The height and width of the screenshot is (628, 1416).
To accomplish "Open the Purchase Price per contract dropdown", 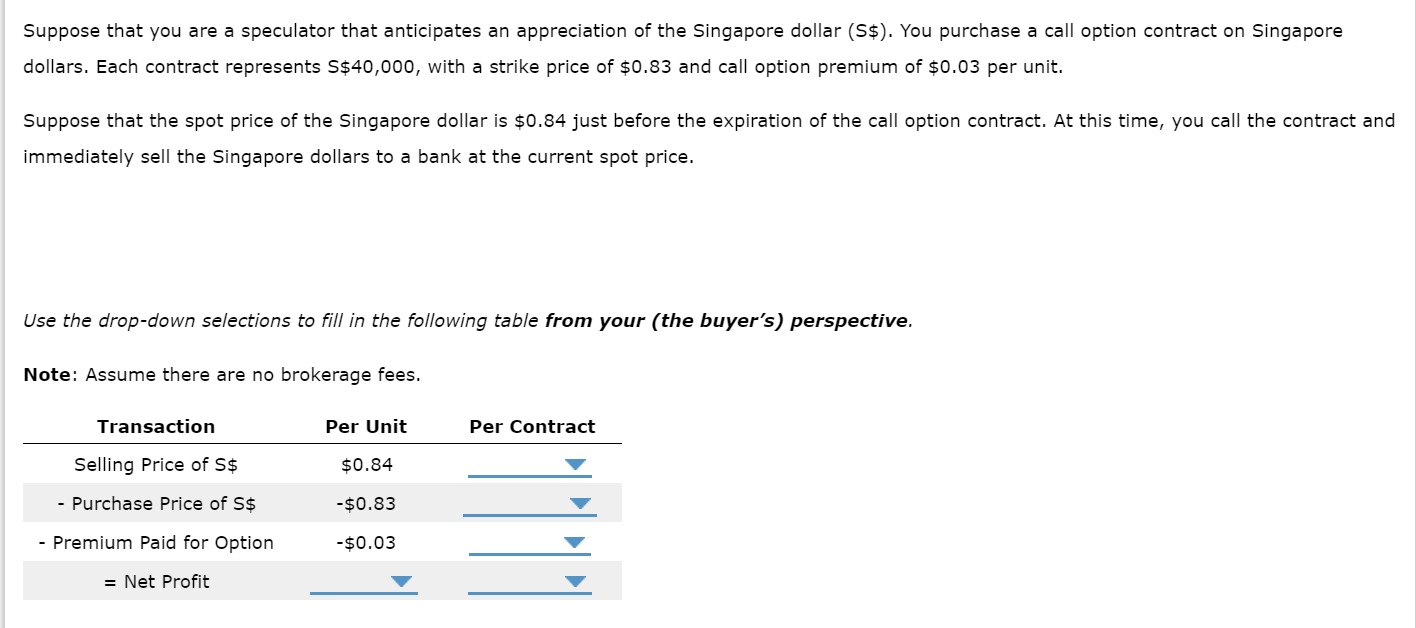I will coord(530,504).
